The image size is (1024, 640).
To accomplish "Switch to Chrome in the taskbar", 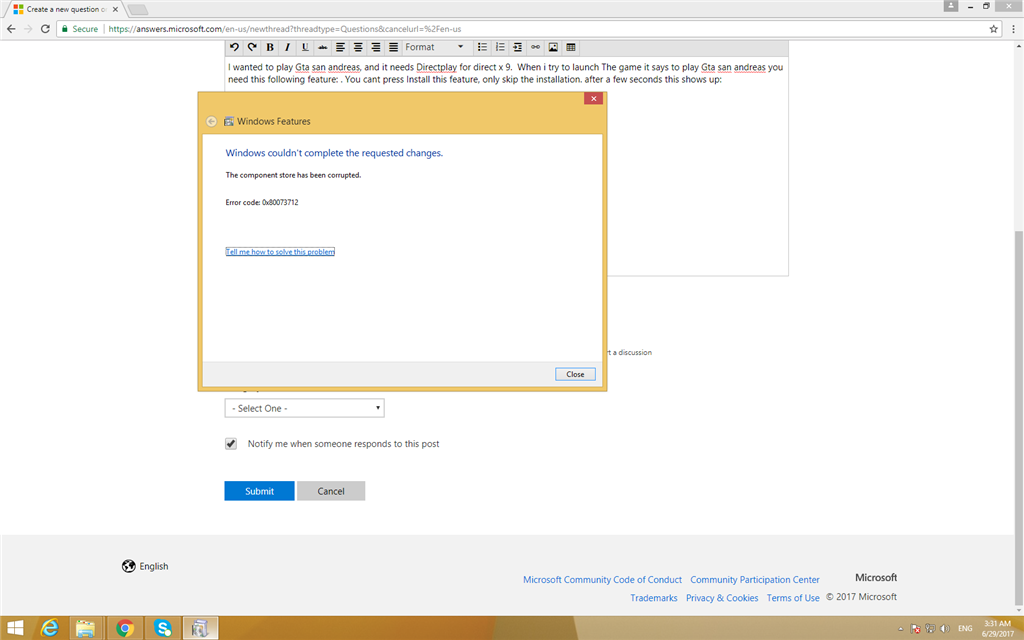I will click(124, 628).
